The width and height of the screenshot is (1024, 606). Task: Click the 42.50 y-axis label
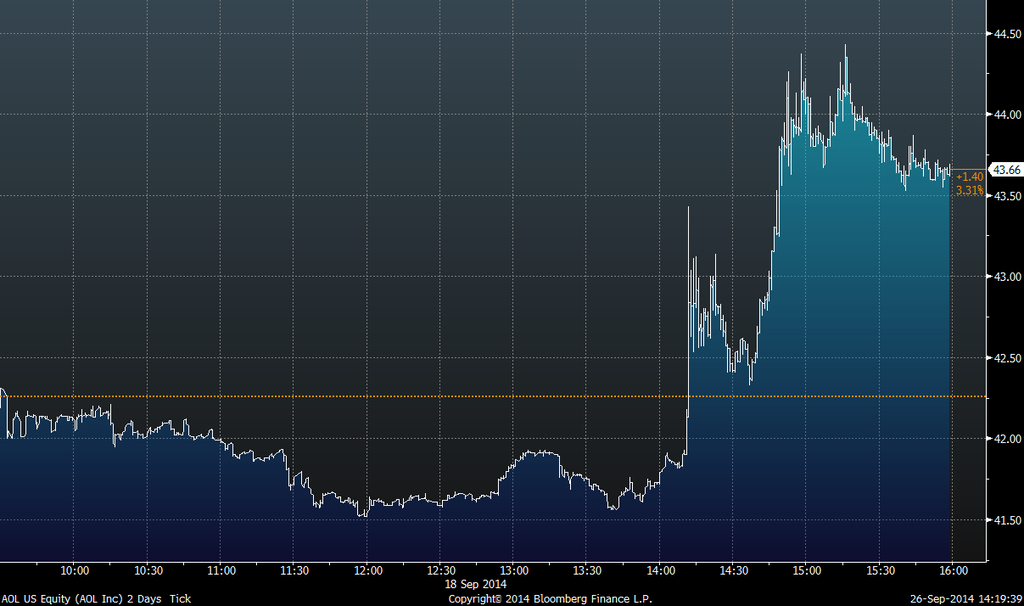pyautogui.click(x=1007, y=358)
